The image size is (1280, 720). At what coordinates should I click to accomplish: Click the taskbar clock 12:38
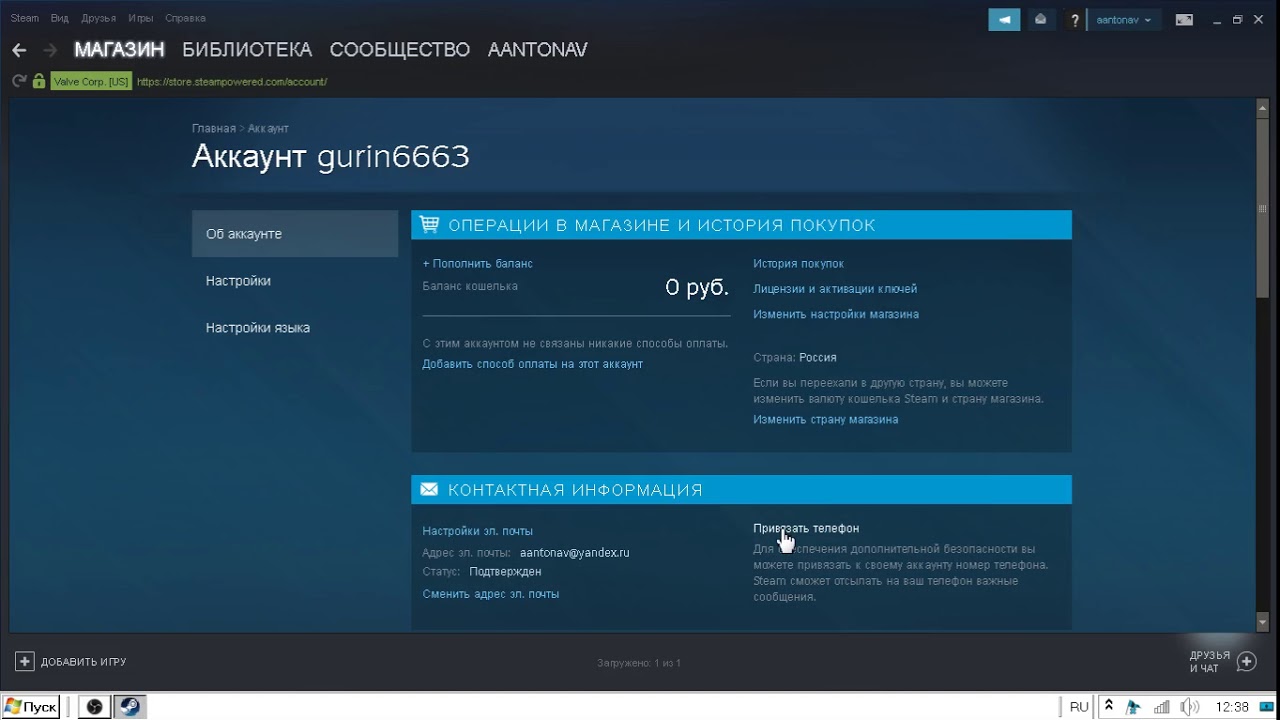1232,707
